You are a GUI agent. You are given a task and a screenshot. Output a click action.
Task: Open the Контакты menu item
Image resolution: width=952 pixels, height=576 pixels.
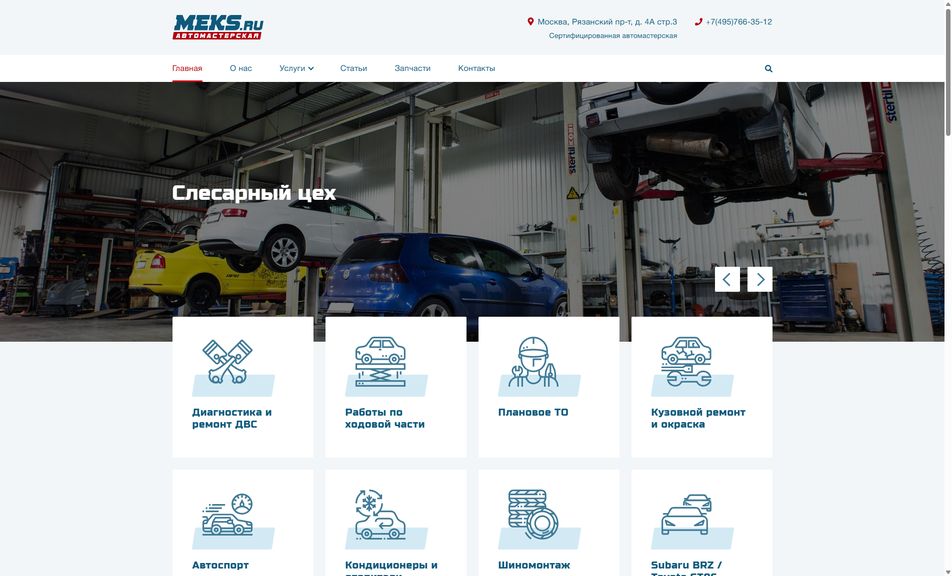pyautogui.click(x=477, y=69)
